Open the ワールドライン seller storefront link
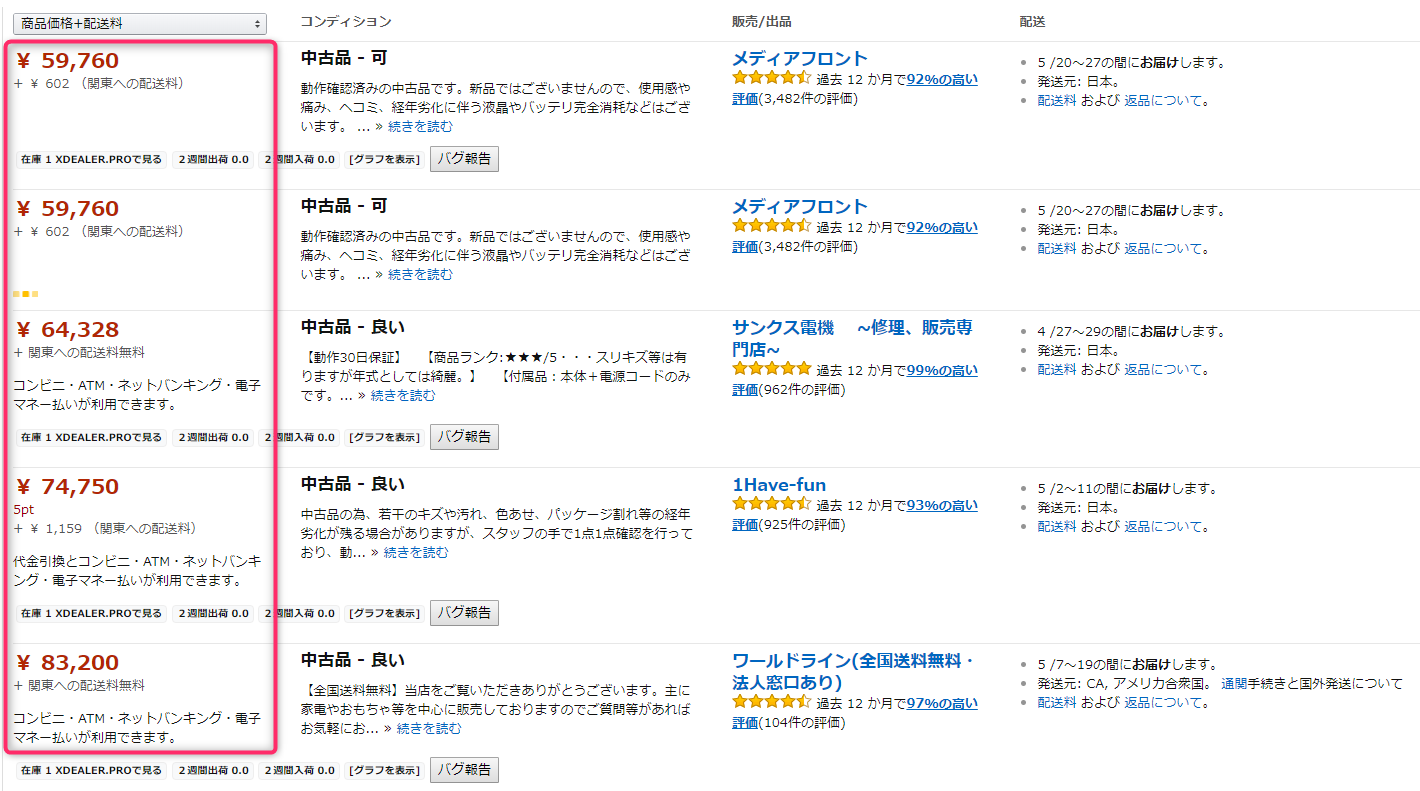Image resolution: width=1420 pixels, height=791 pixels. (852, 671)
